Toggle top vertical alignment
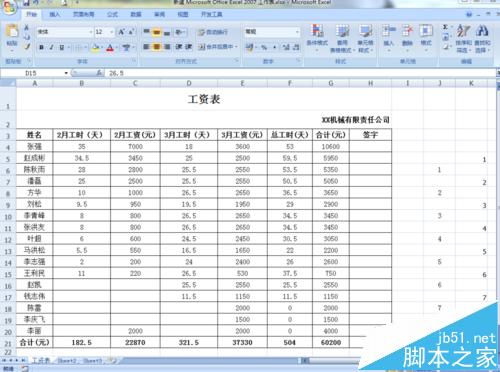500x372 pixels. point(146,32)
